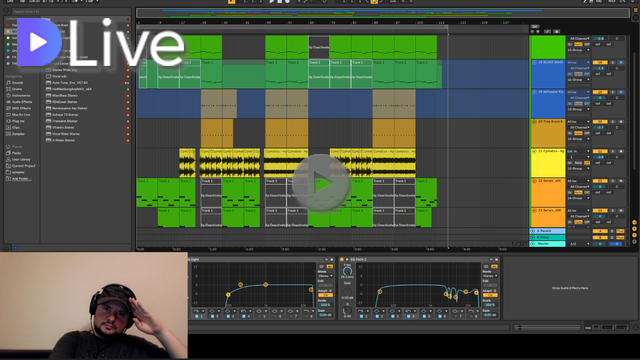Click Post button on B Delay return

620,237
